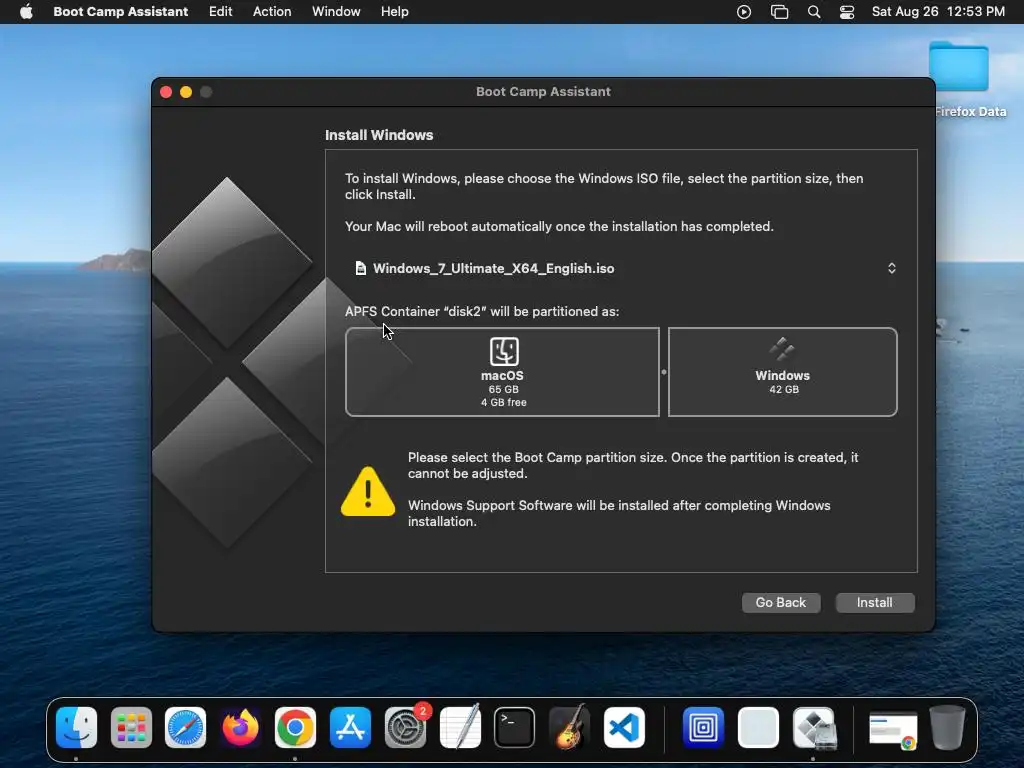Click the Go Back button
Screen dimensions: 1024x768
pyautogui.click(x=780, y=603)
